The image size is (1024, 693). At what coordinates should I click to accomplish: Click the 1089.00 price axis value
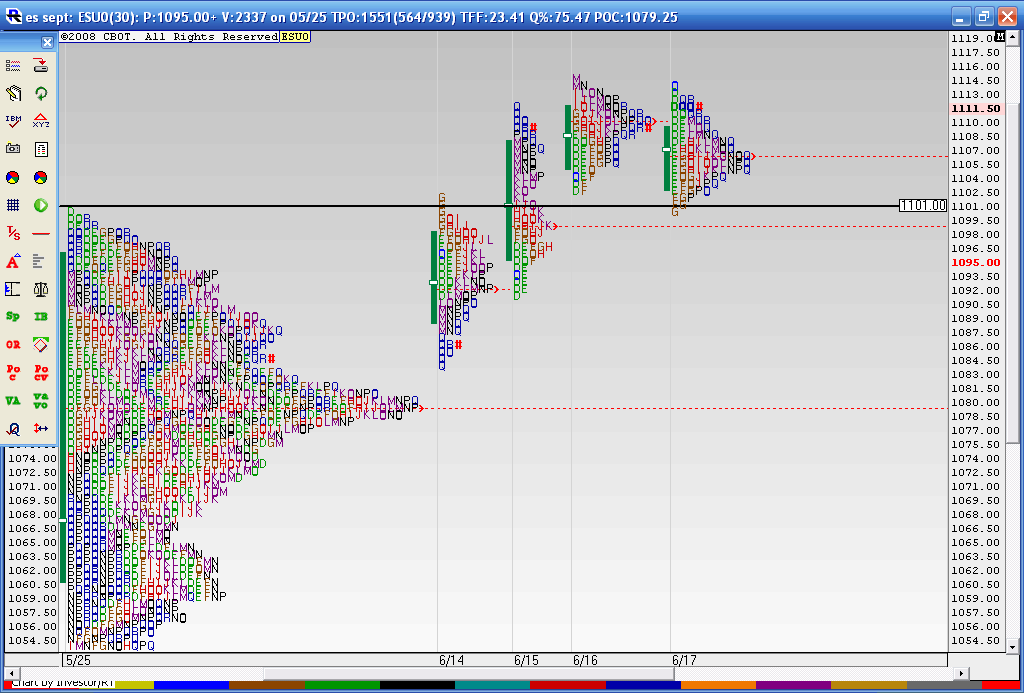tap(976, 319)
